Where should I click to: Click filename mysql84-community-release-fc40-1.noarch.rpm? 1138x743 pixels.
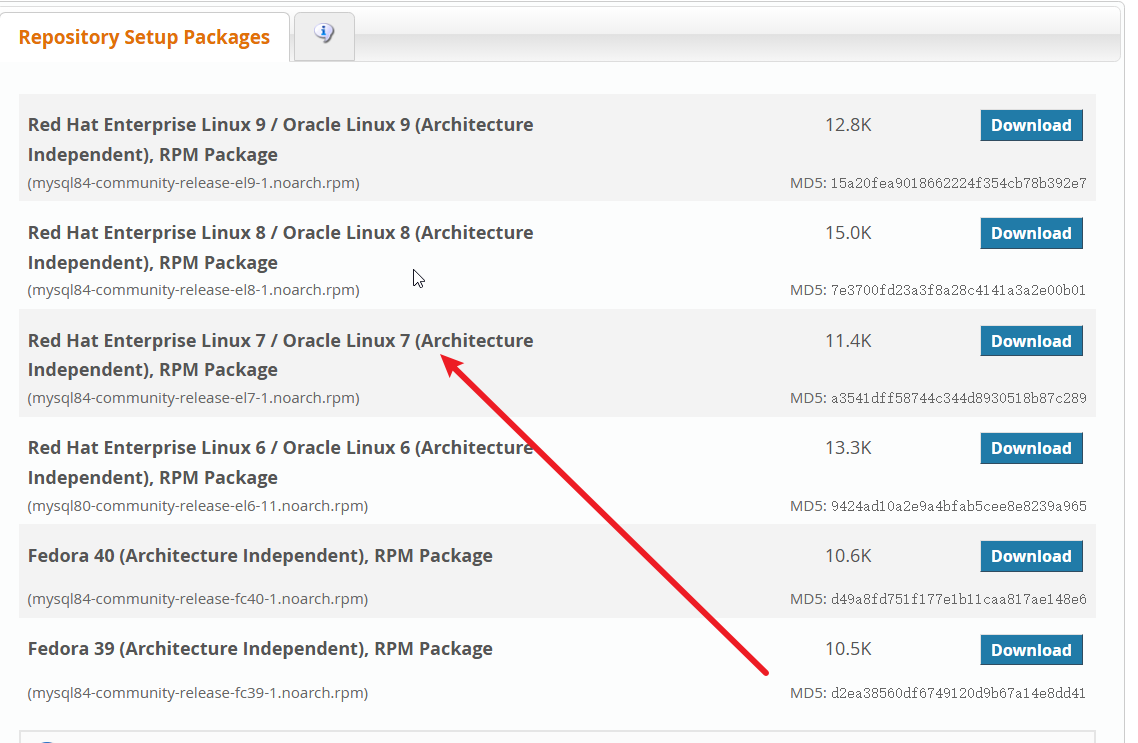[x=197, y=599]
